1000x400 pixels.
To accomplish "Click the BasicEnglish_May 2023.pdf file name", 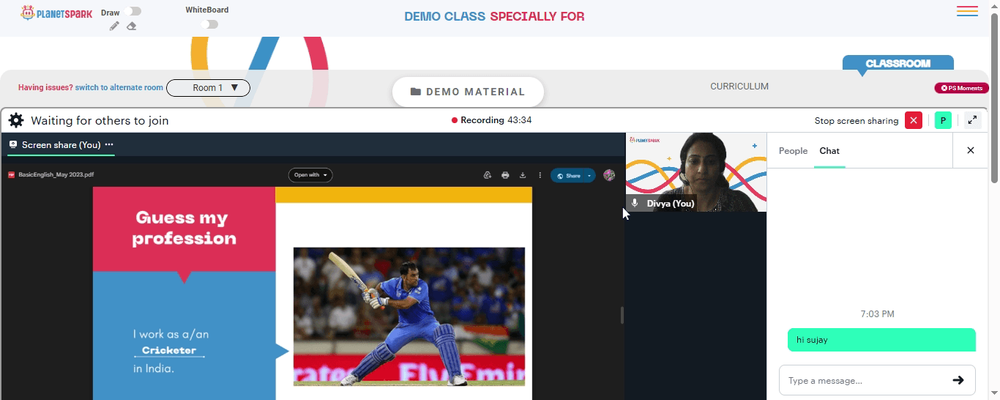I will point(56,174).
